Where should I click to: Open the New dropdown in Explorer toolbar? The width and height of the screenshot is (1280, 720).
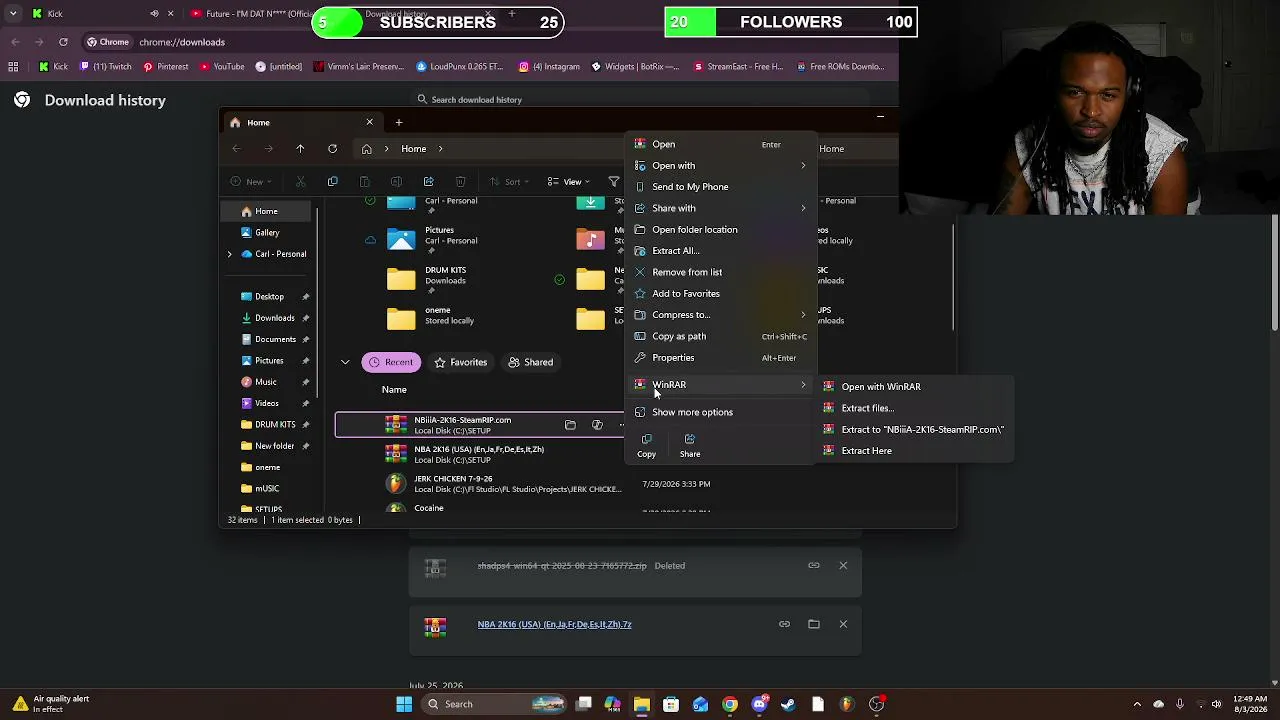[250, 182]
